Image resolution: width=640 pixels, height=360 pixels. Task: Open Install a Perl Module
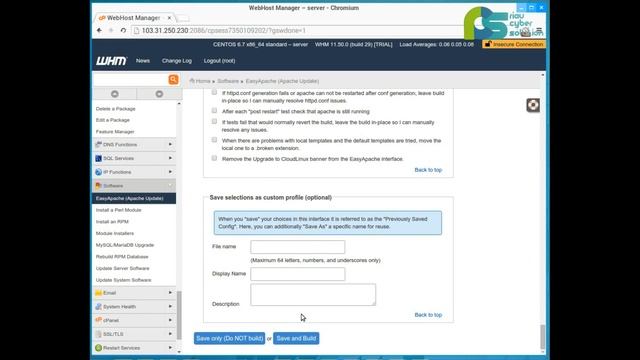coord(118,210)
